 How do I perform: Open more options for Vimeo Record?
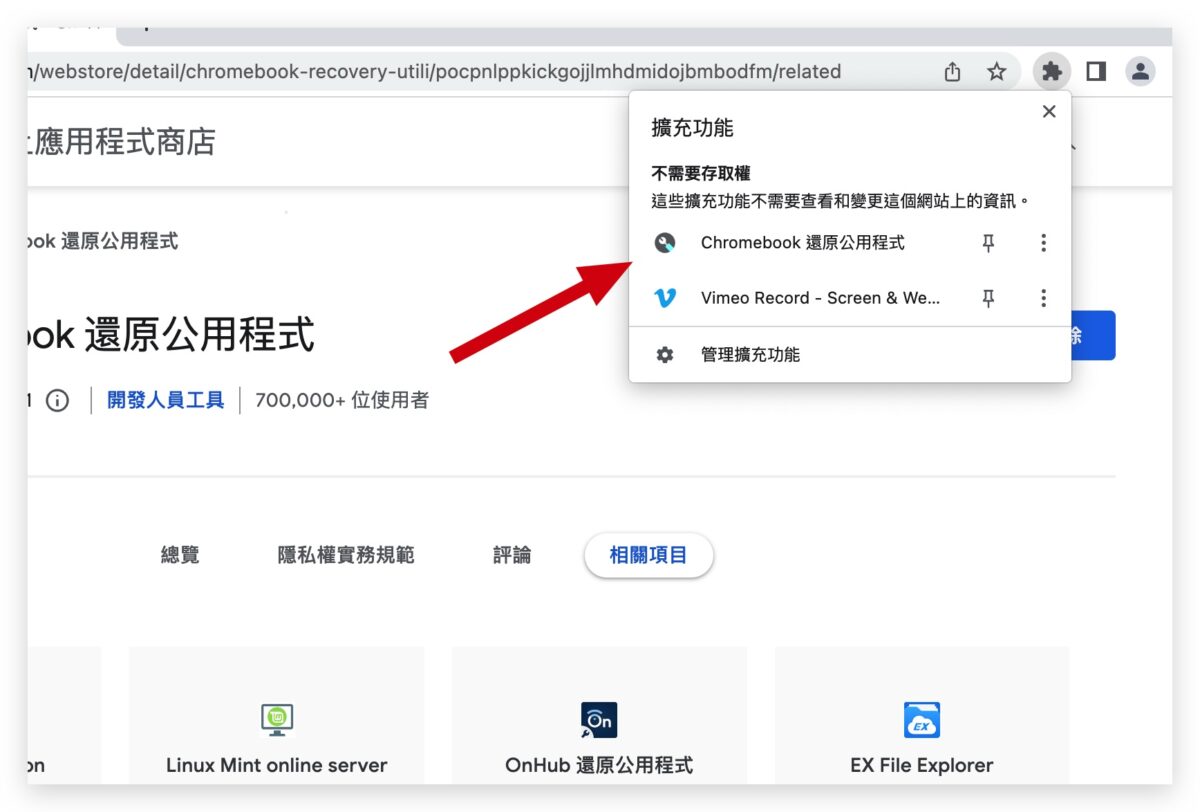pyautogui.click(x=1043, y=298)
